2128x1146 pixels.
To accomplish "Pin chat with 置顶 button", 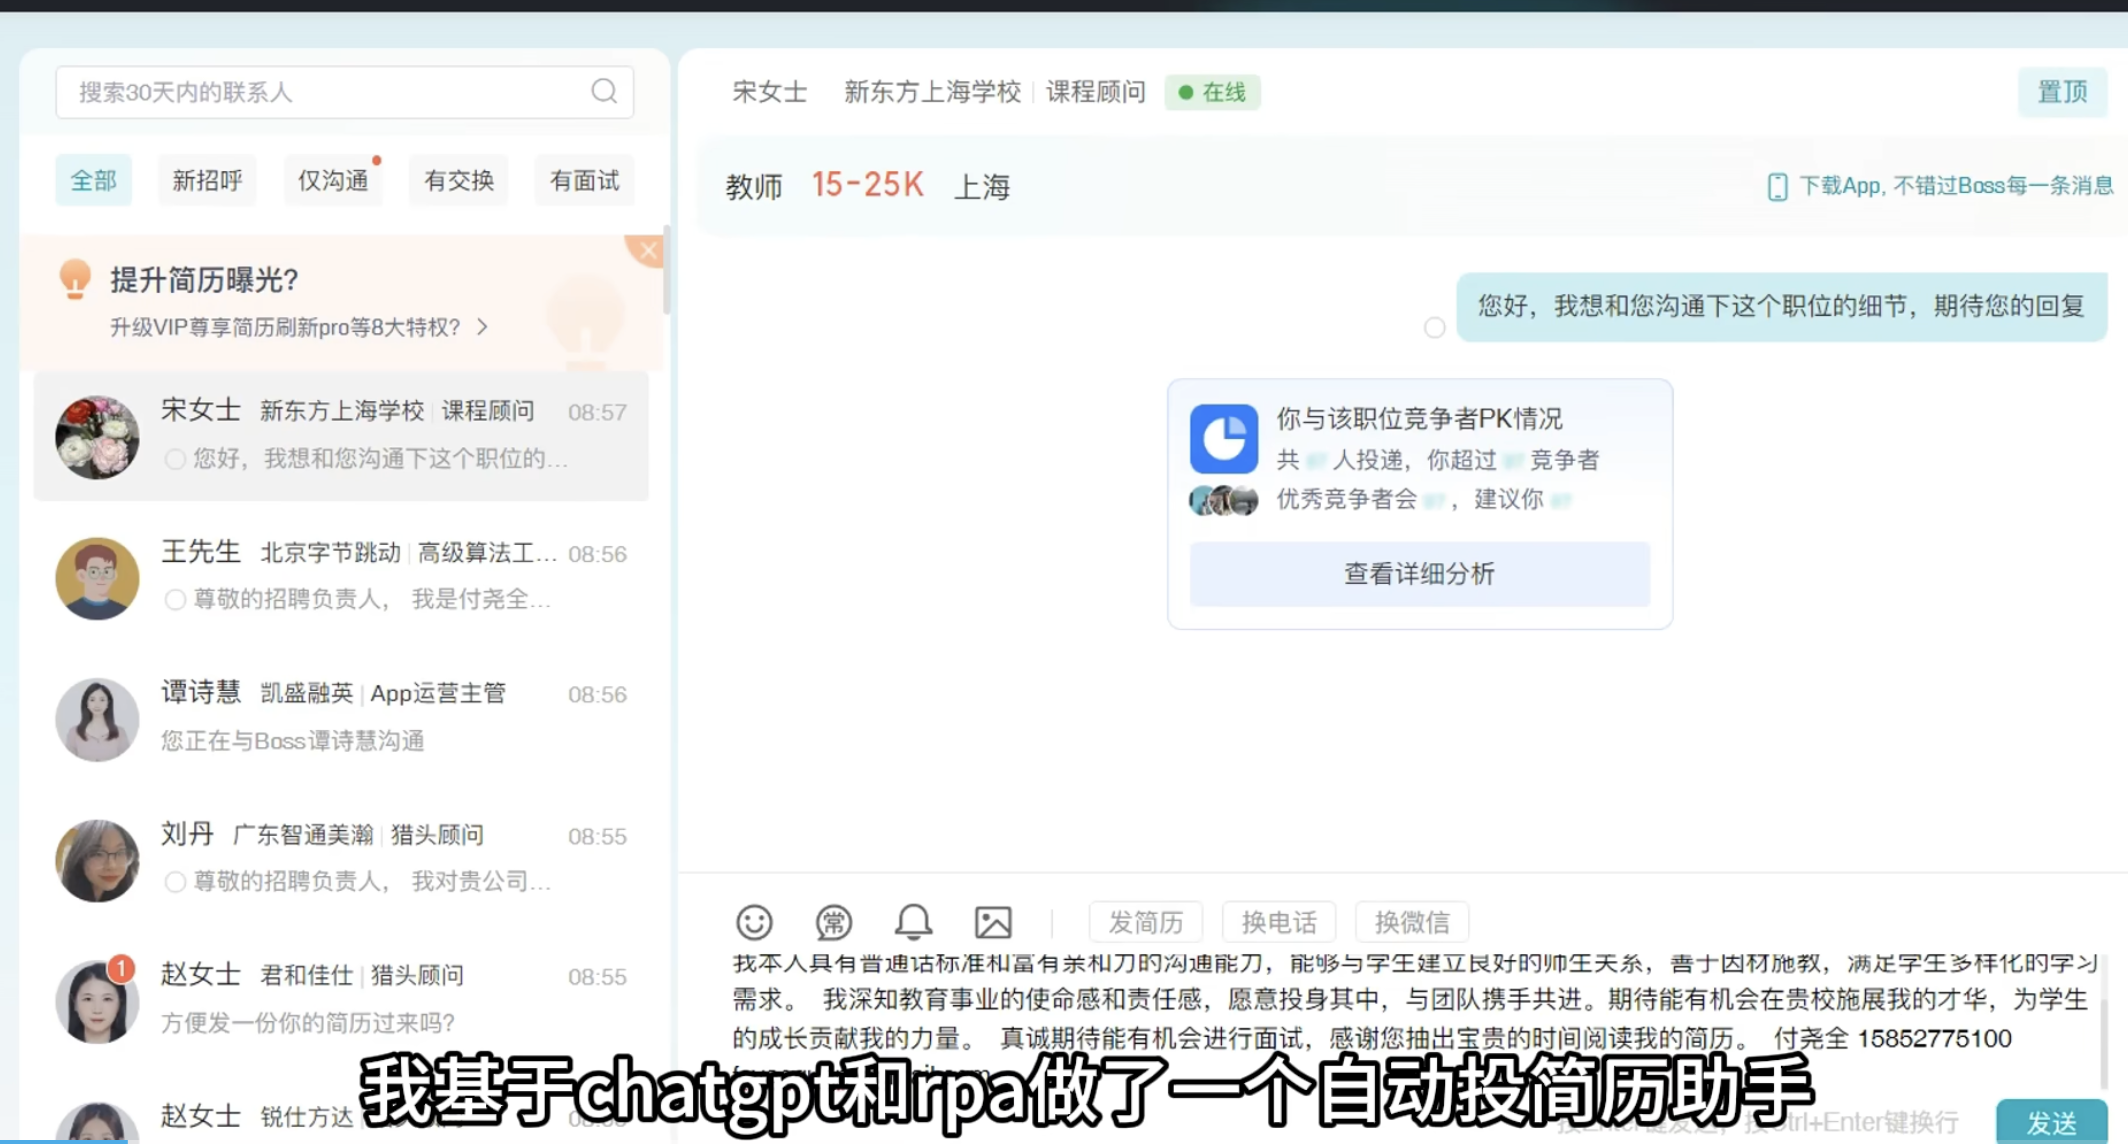I will tap(2062, 92).
